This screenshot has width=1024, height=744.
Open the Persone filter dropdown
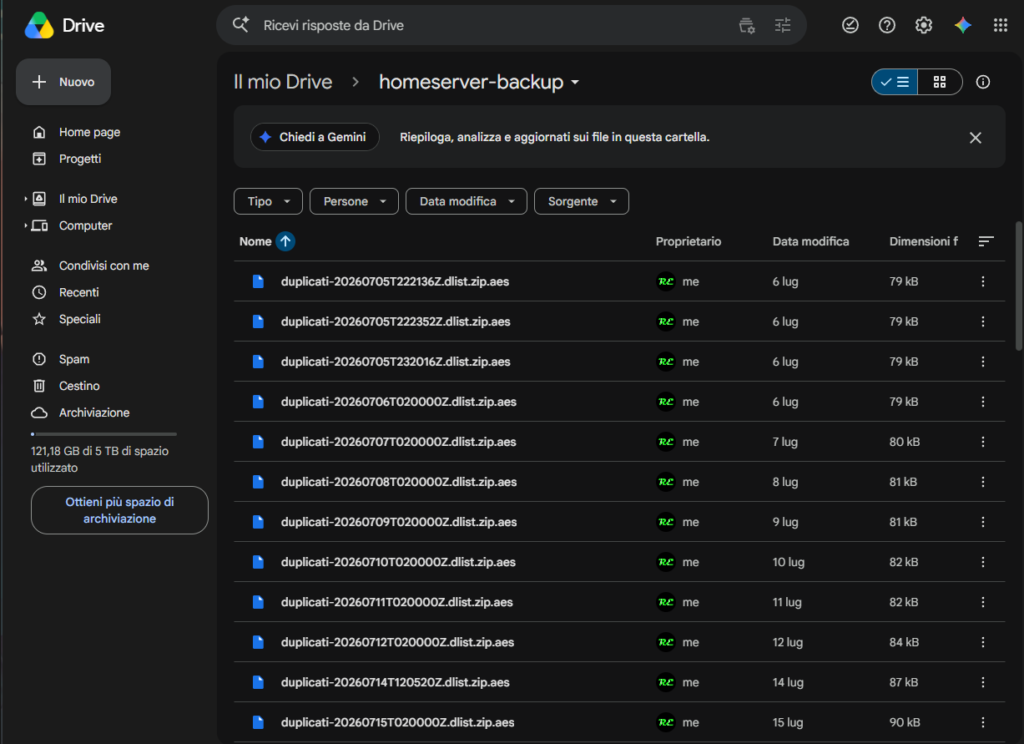[354, 201]
